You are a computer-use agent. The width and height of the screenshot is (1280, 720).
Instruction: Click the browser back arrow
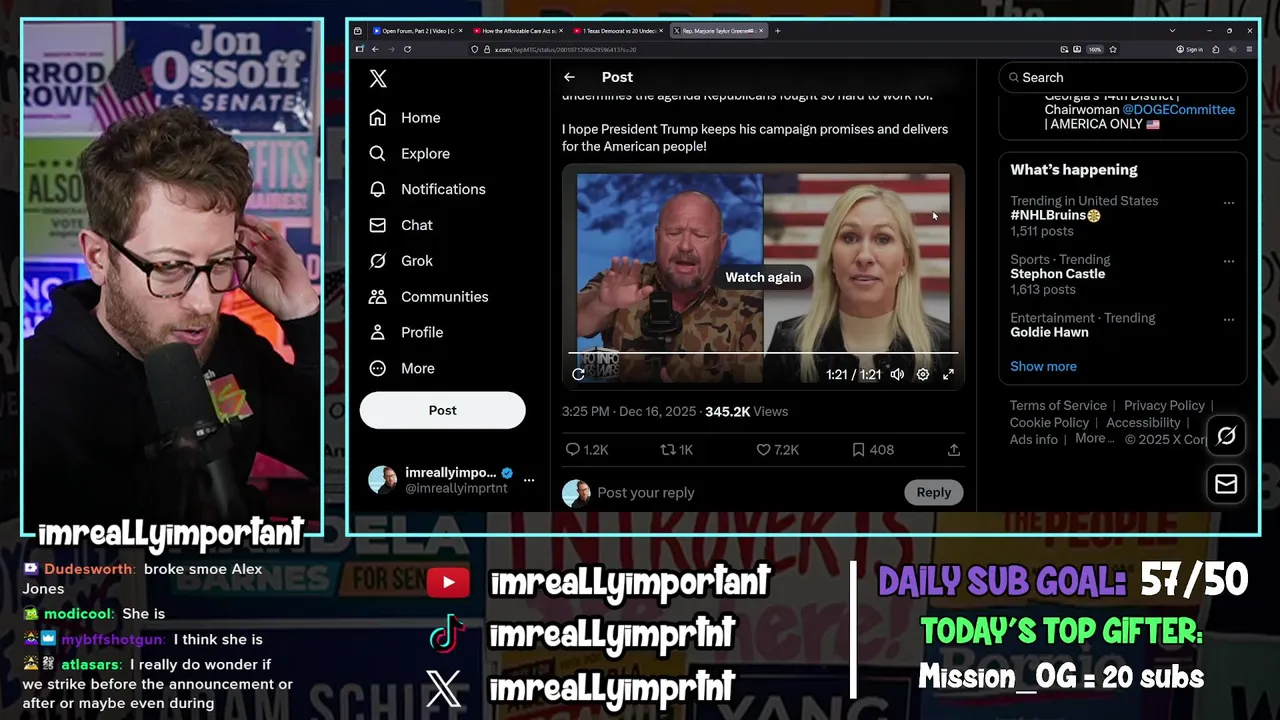[x=375, y=49]
